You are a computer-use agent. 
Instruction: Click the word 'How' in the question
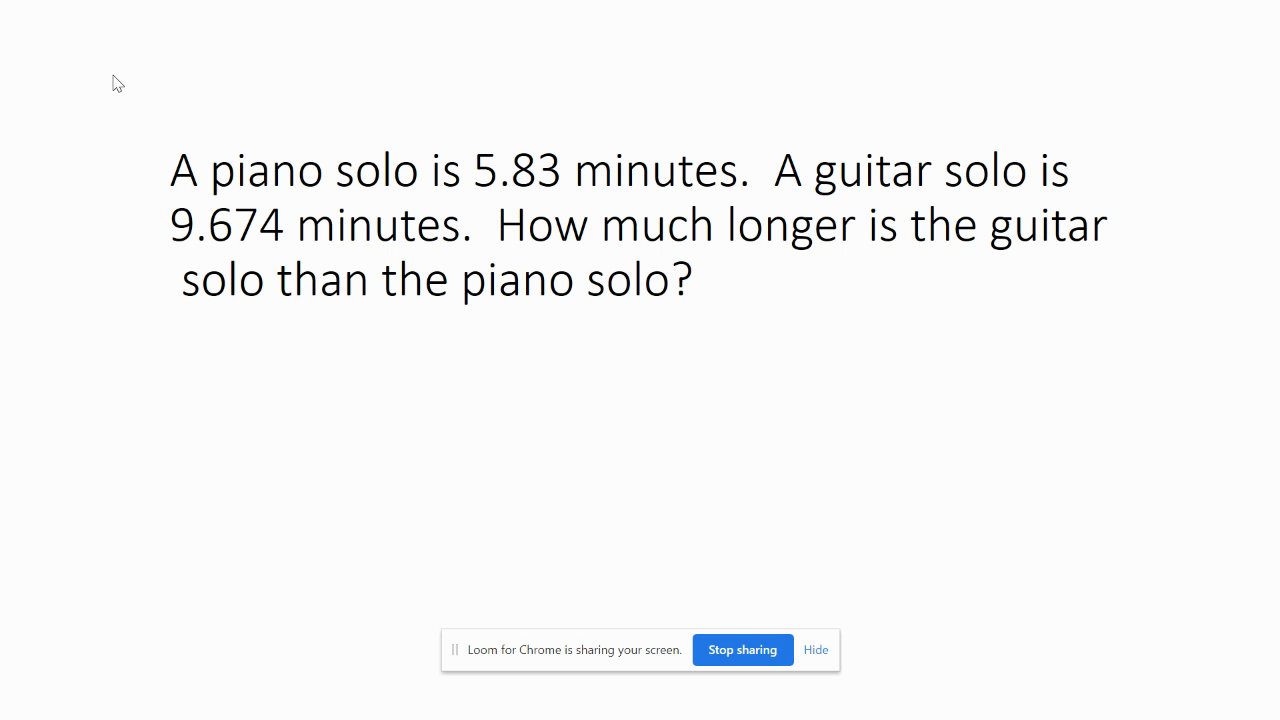tap(541, 225)
